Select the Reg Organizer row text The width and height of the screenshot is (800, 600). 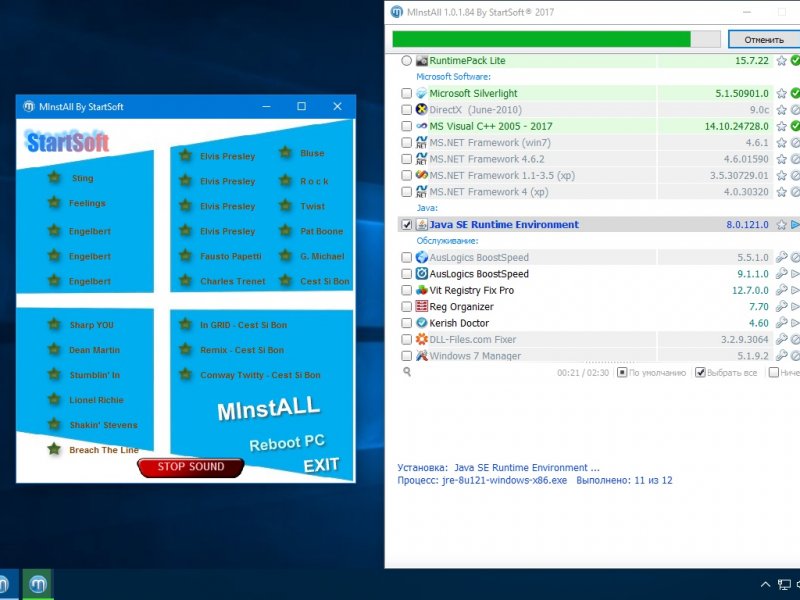pos(461,307)
